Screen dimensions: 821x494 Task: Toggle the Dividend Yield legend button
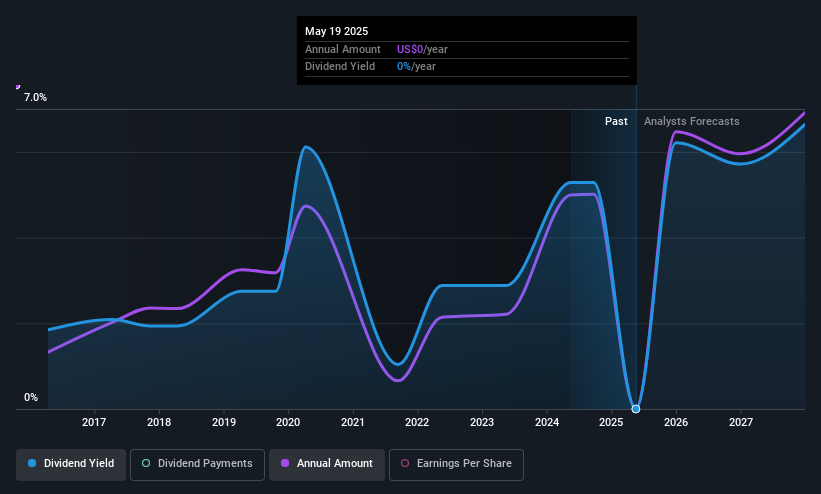71,464
